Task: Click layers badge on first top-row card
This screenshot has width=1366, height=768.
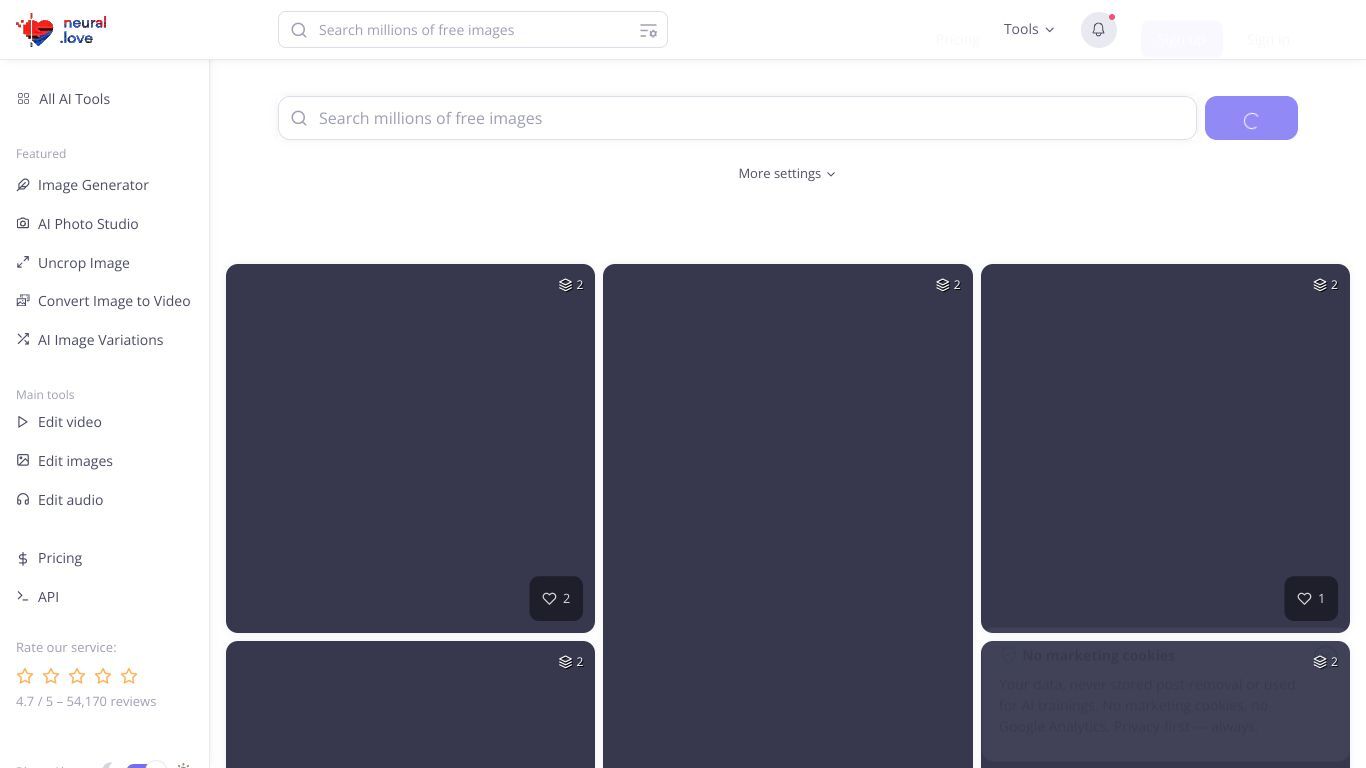Action: [x=571, y=285]
